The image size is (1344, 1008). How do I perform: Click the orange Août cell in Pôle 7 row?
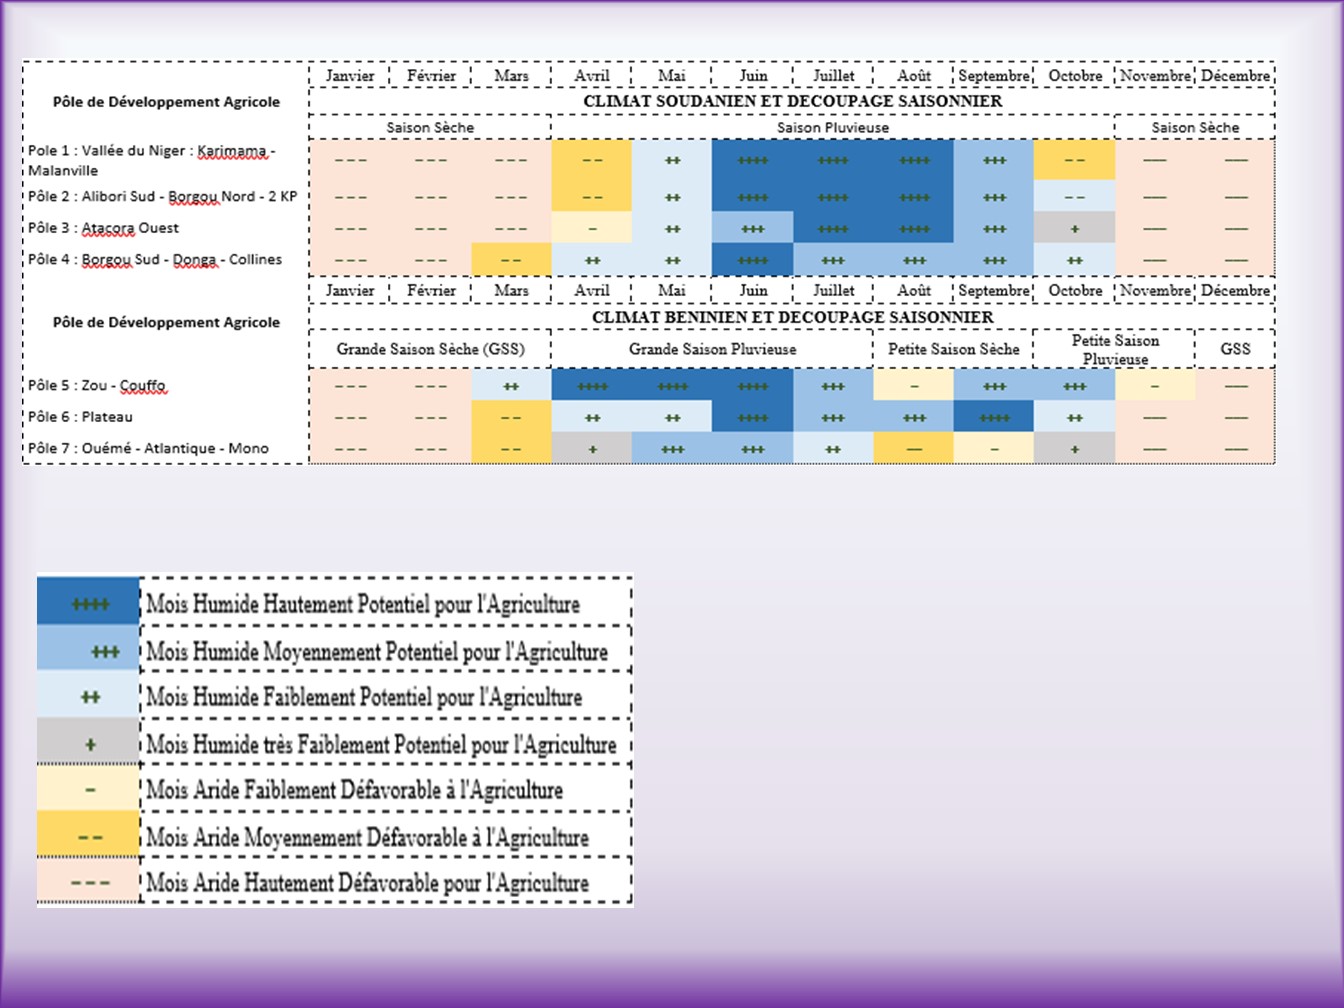pyautogui.click(x=913, y=448)
